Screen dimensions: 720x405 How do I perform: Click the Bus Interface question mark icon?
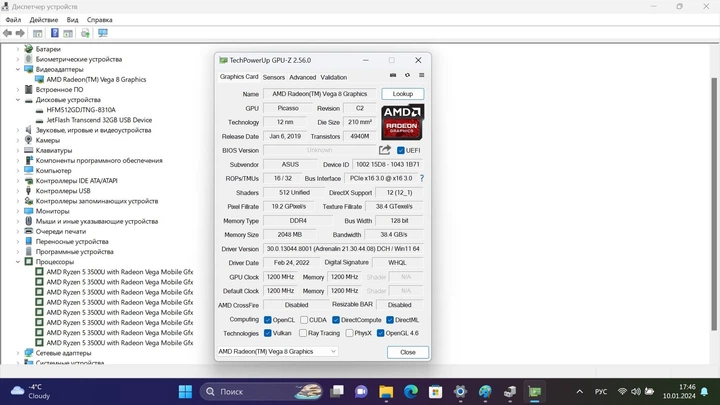(x=422, y=178)
